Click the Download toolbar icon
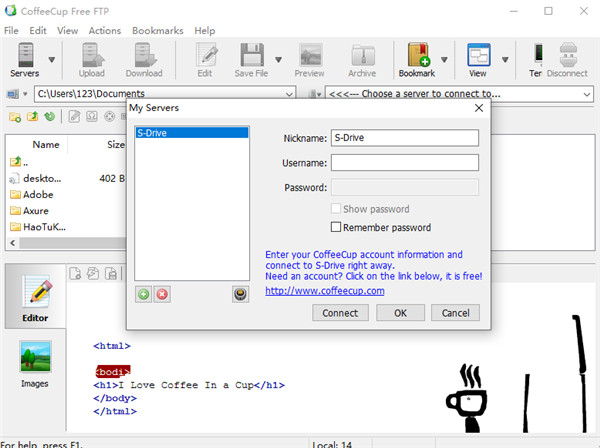This screenshot has height=448, width=600. tap(144, 59)
